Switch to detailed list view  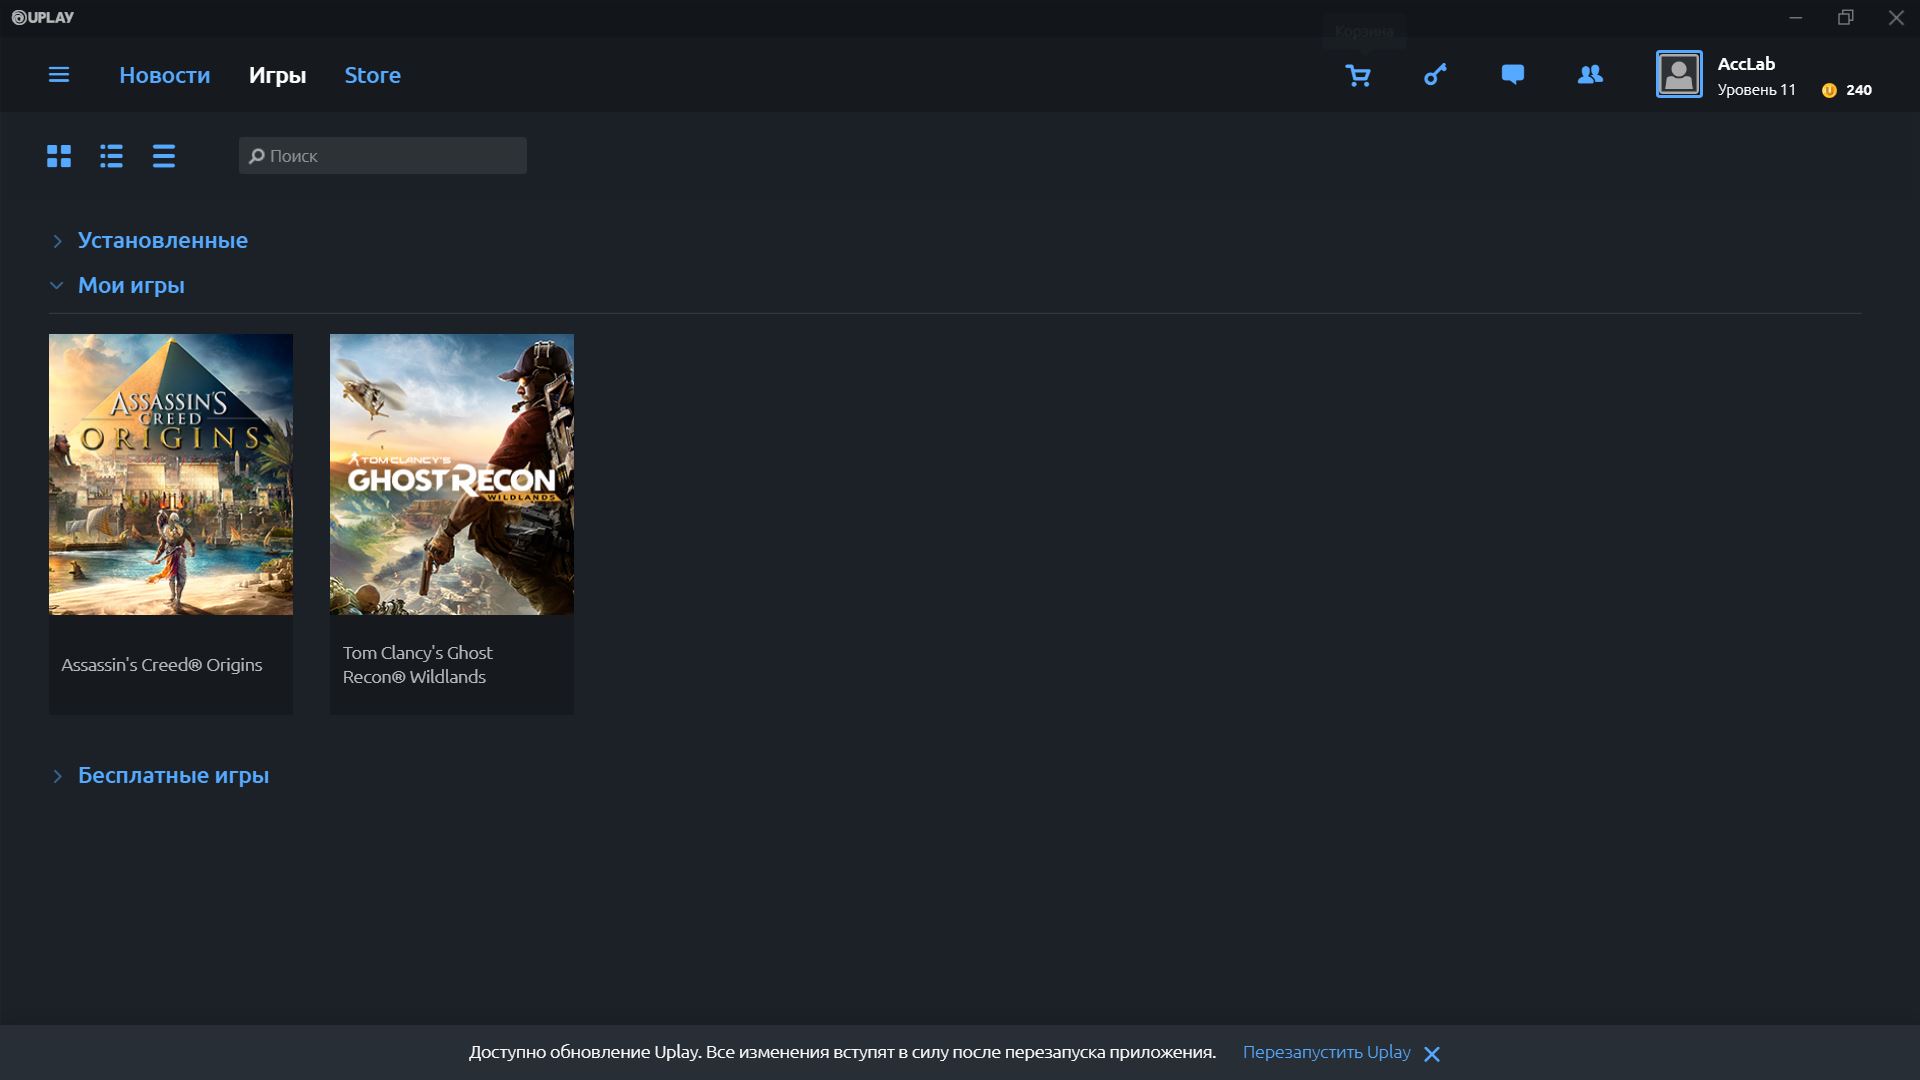(x=111, y=156)
